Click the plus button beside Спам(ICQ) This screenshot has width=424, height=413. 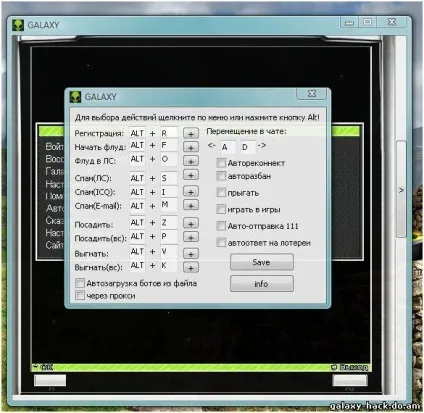191,192
